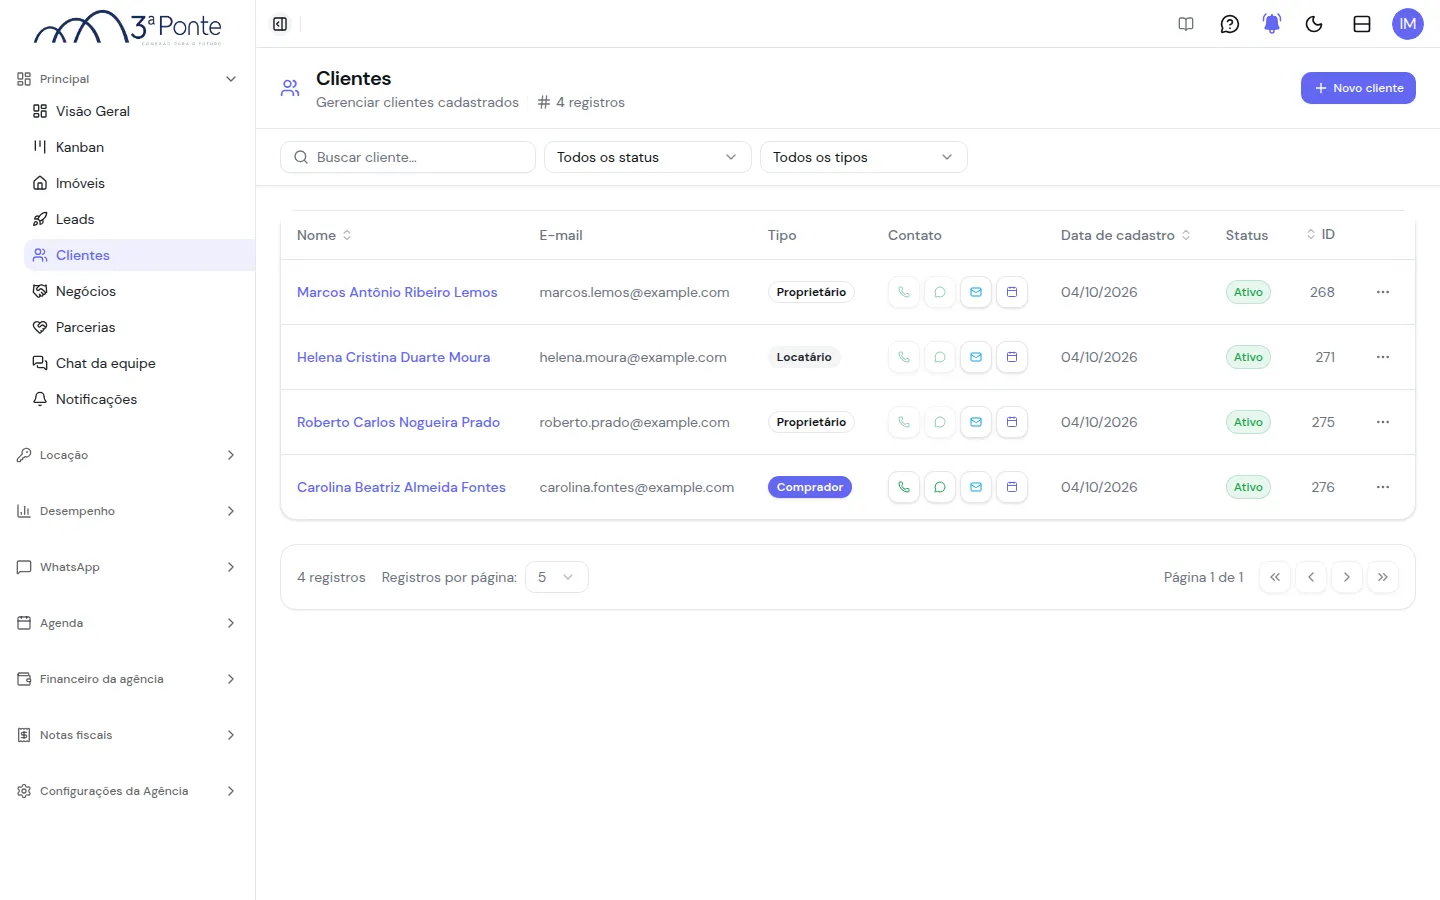The image size is (1440, 900).
Task: Change registros por página dropdown
Action: tap(556, 577)
